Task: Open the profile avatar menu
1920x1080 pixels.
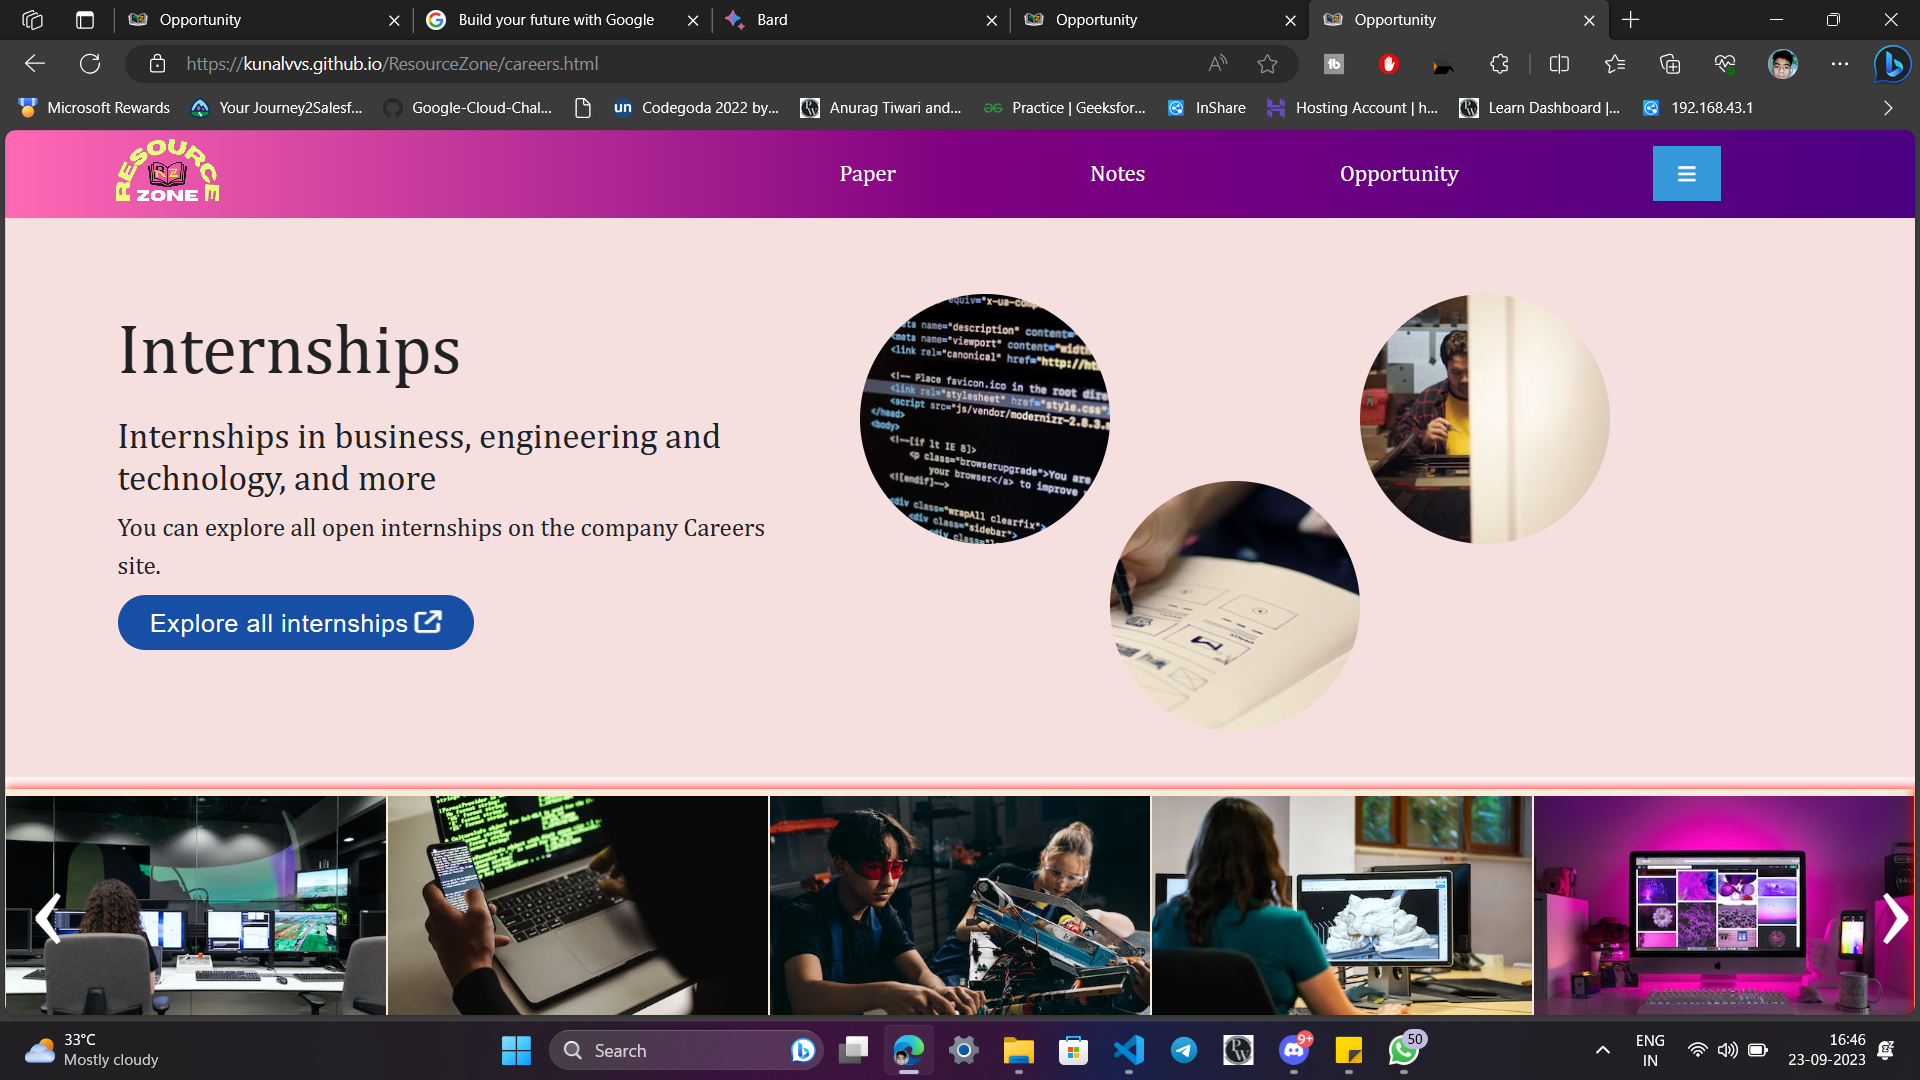Action: 1782,64
